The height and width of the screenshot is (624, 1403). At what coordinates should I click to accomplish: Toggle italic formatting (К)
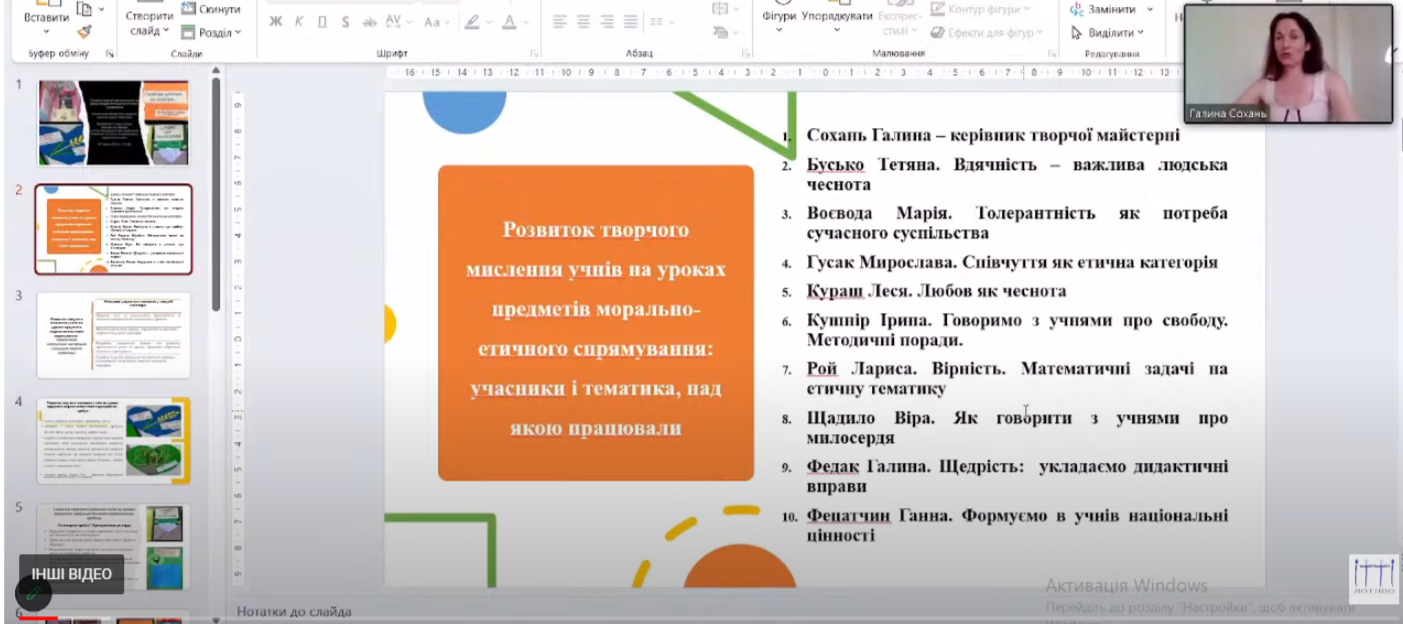coord(299,22)
